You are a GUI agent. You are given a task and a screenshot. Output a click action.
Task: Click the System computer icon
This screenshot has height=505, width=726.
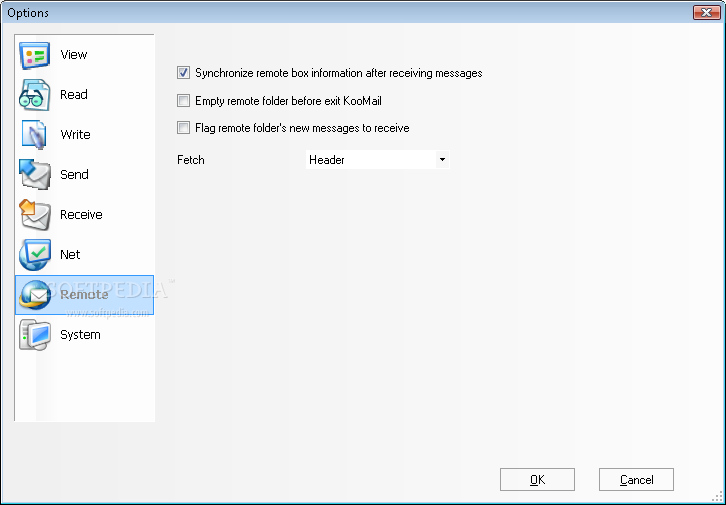(34, 335)
